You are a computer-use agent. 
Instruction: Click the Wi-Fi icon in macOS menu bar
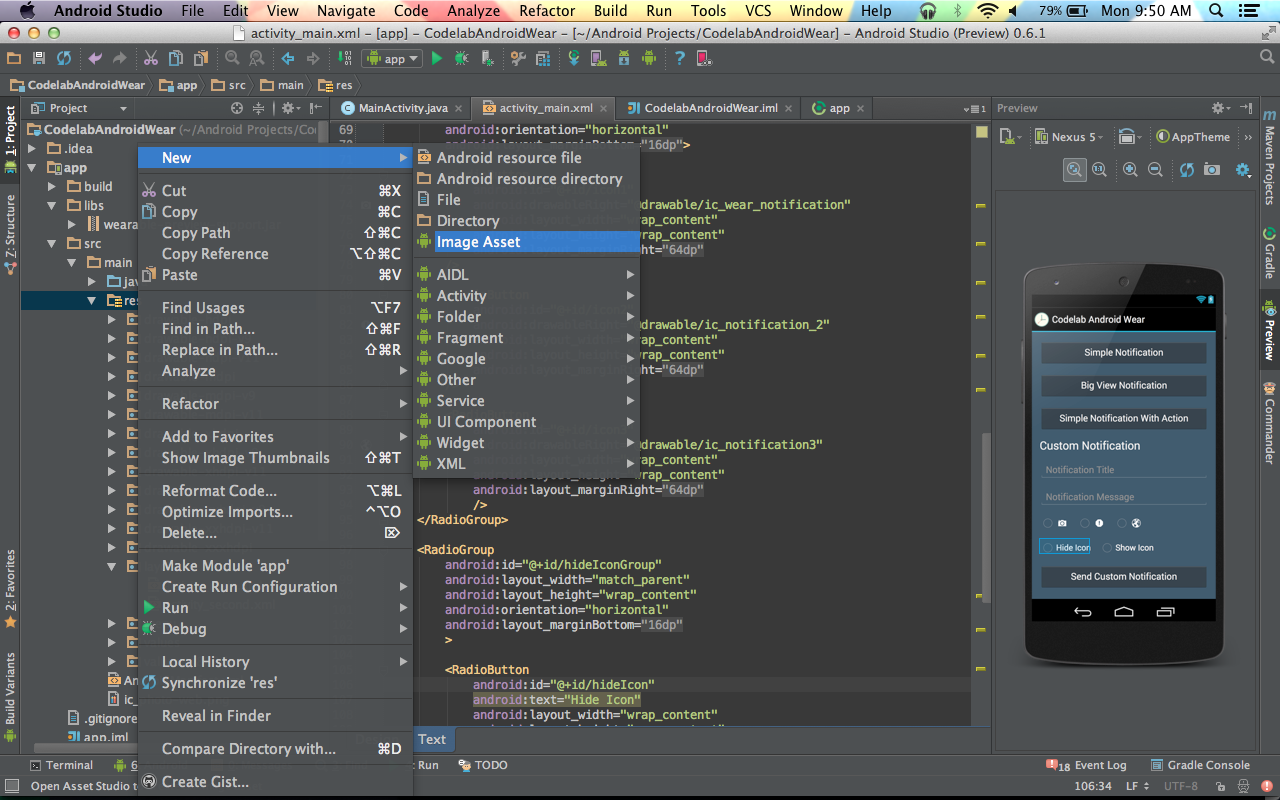pyautogui.click(x=988, y=11)
